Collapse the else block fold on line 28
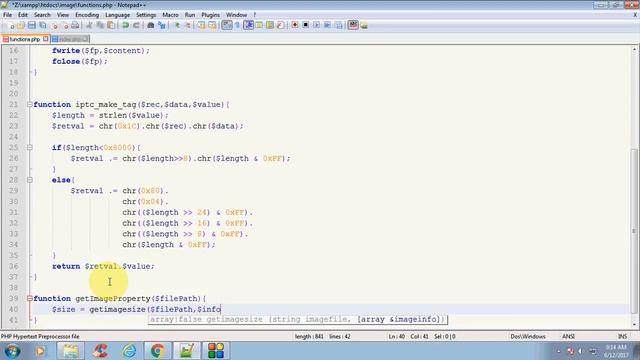The height and width of the screenshot is (360, 640). point(29,180)
